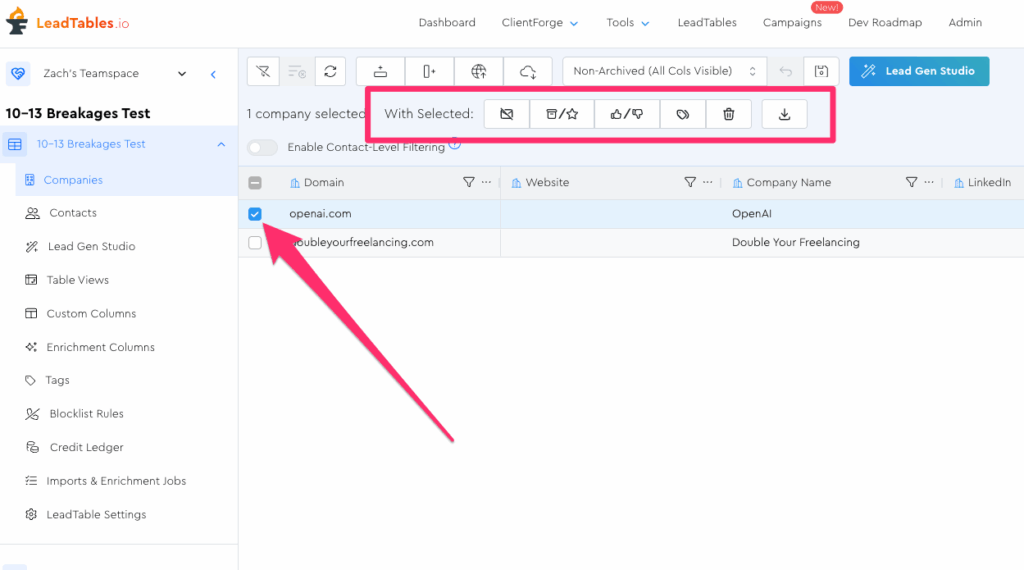Image resolution: width=1024 pixels, height=570 pixels.
Task: Refresh the table with the reload icon
Action: point(330,71)
